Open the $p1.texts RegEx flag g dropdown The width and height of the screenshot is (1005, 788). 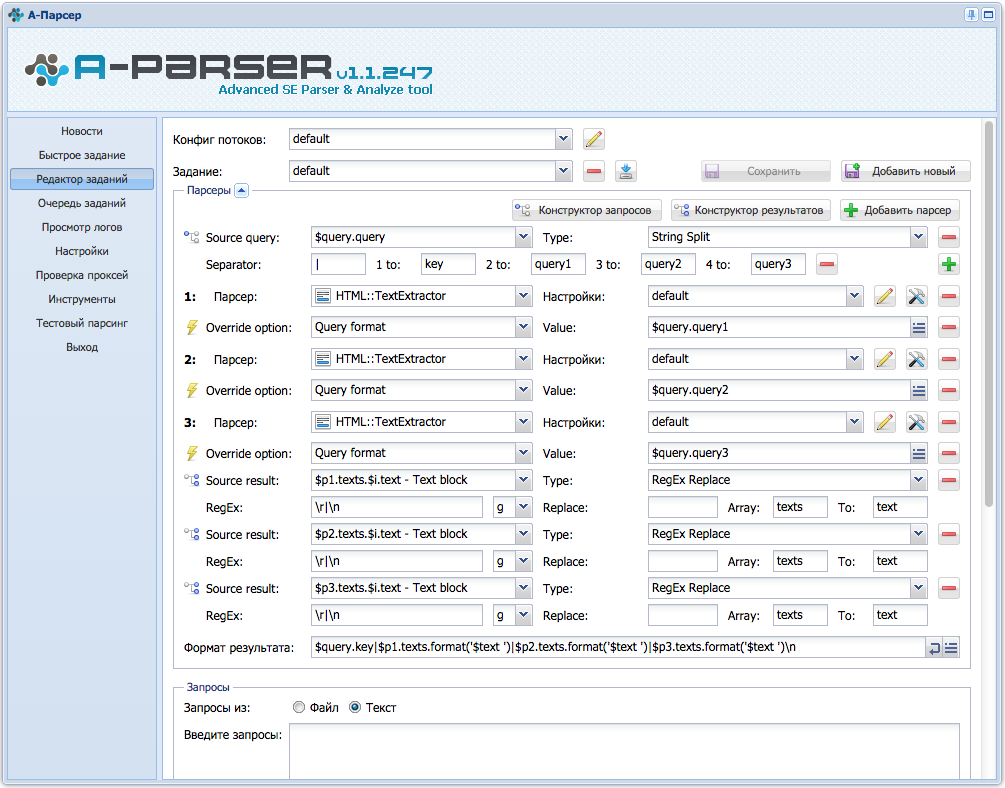[x=524, y=507]
